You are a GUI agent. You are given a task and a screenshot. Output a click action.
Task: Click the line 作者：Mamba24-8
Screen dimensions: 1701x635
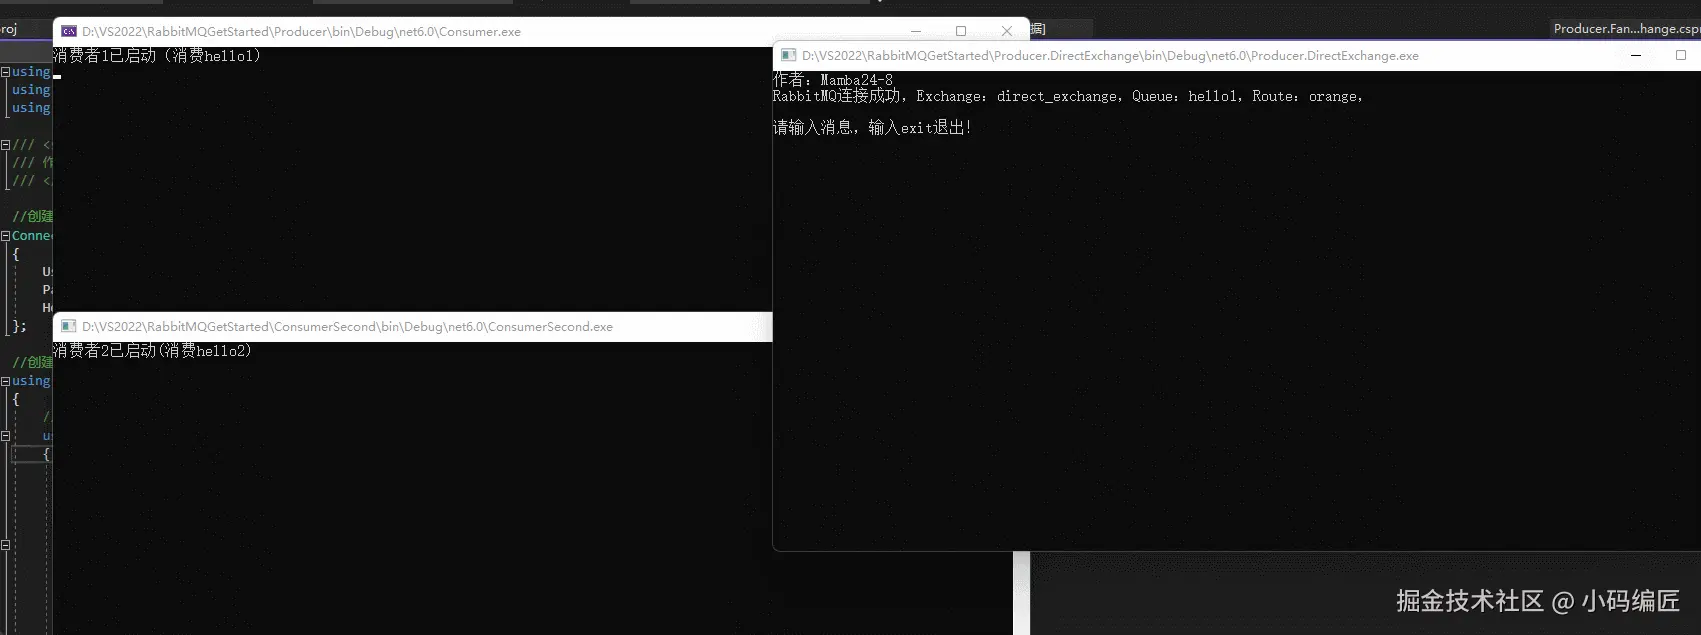tap(833, 80)
